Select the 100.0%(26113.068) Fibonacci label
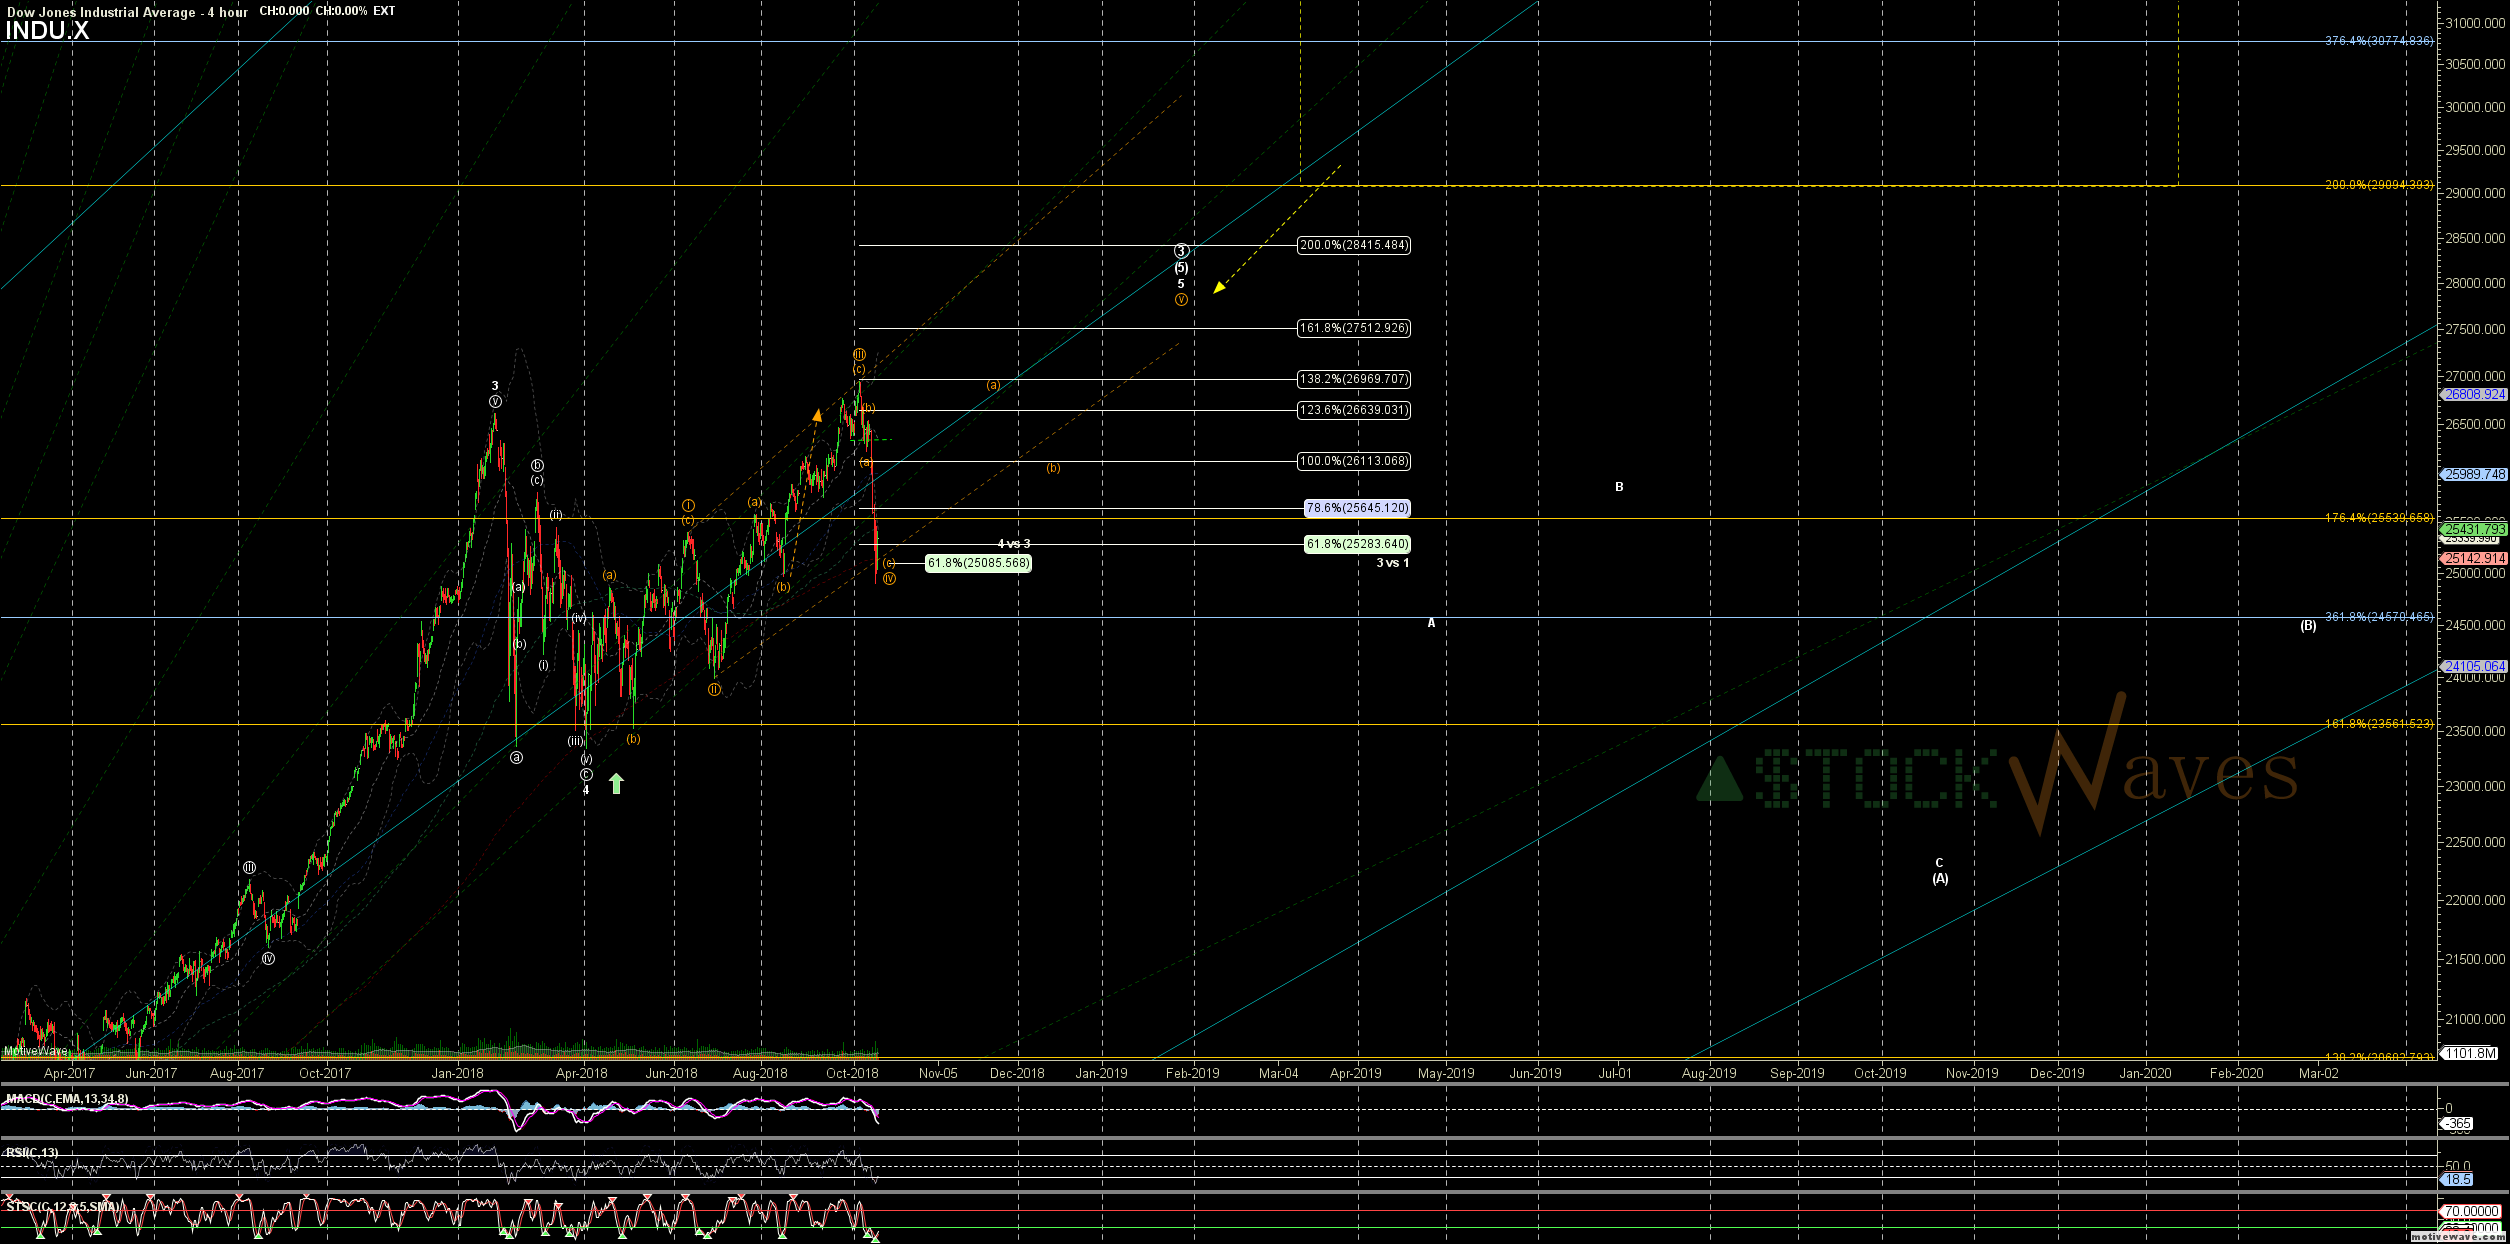The image size is (2510, 1244). 1354,461
